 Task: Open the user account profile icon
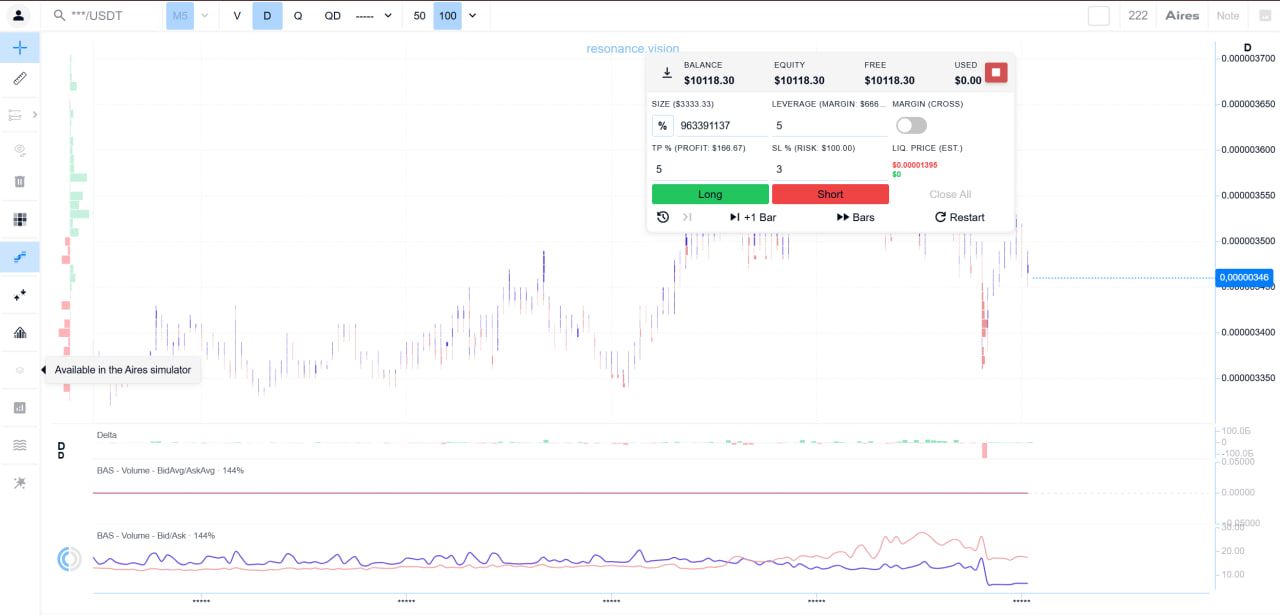(x=19, y=16)
